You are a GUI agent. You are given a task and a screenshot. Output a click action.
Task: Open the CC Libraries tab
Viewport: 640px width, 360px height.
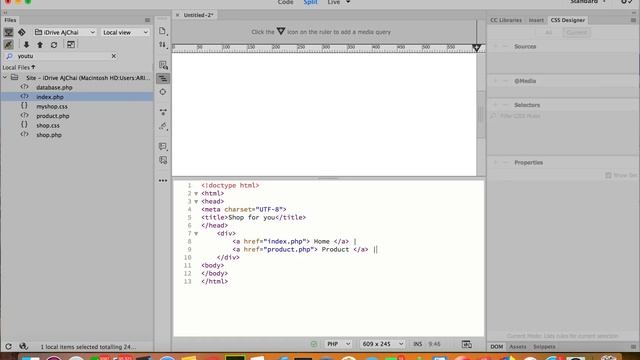(506, 20)
